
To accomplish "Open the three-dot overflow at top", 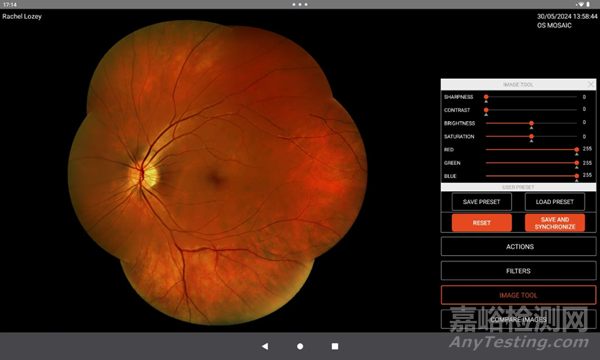I will [300, 5].
